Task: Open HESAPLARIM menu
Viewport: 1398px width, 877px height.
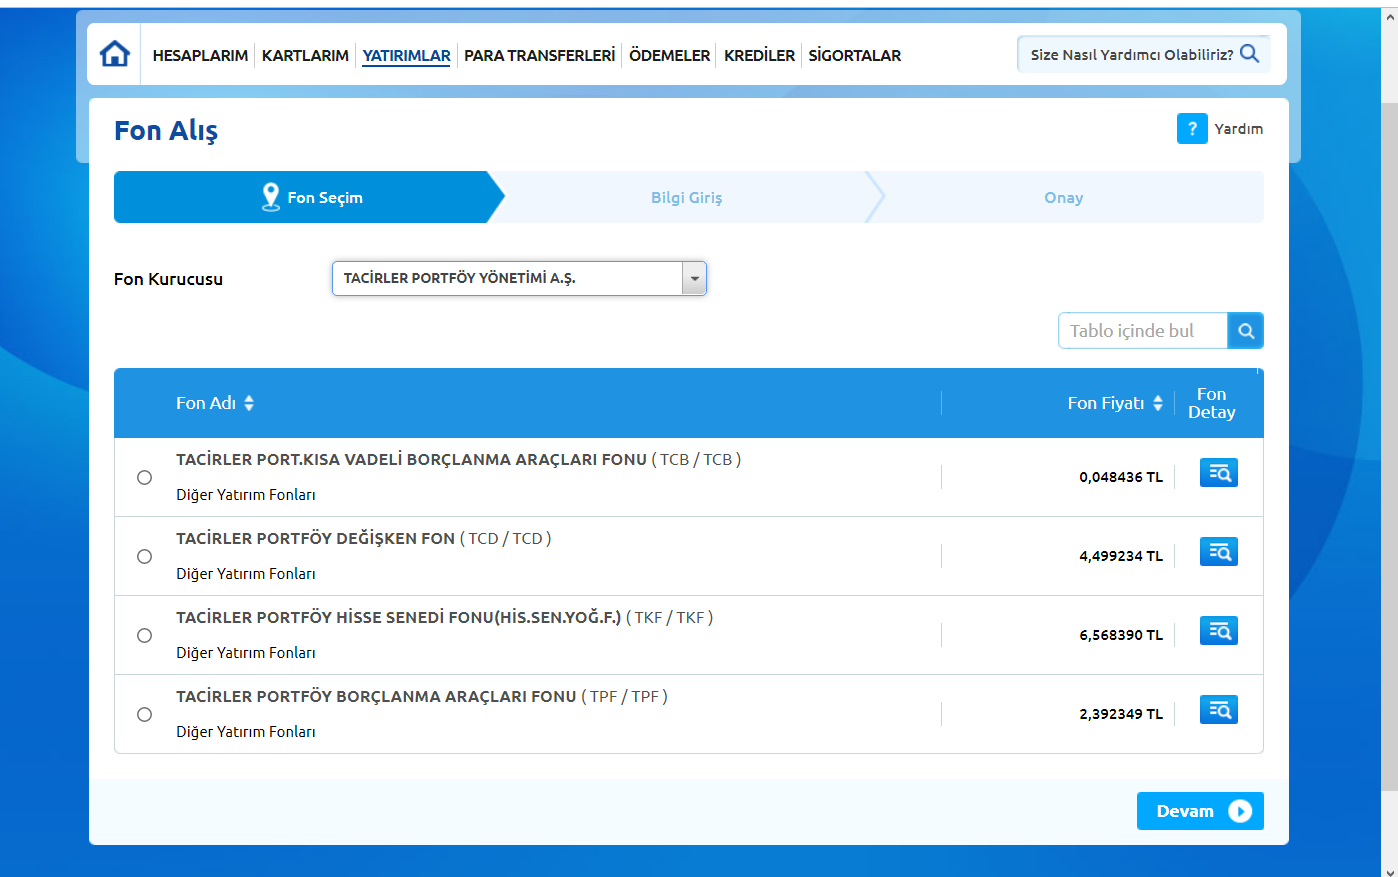Action: click(x=200, y=56)
